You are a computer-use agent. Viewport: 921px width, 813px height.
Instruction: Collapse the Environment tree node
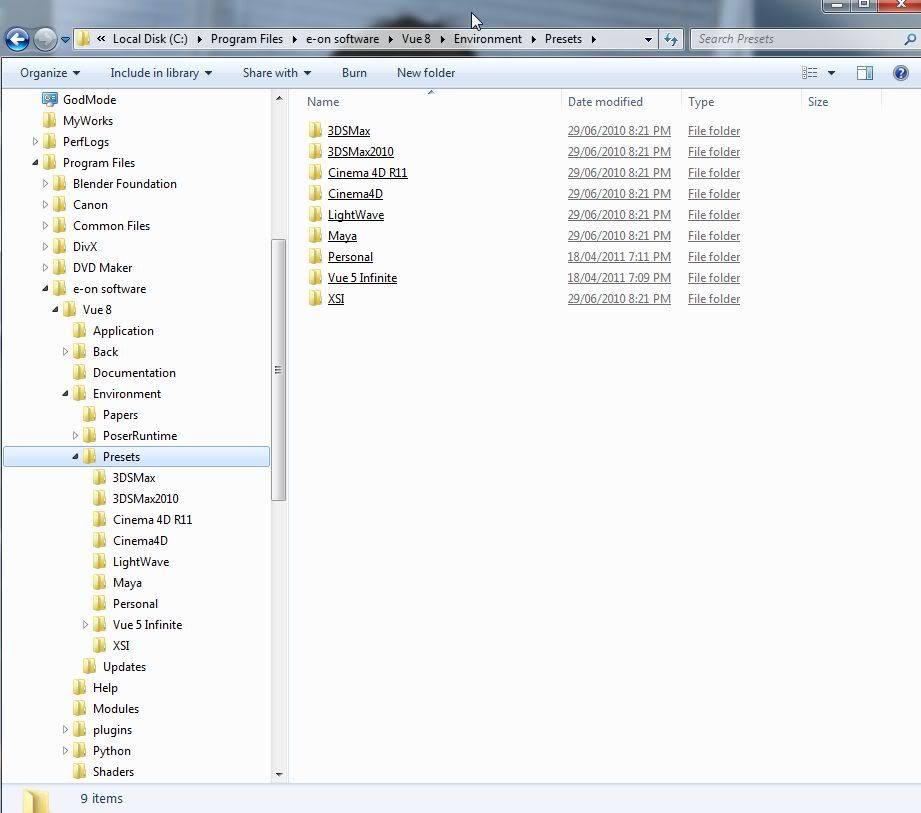(x=65, y=394)
